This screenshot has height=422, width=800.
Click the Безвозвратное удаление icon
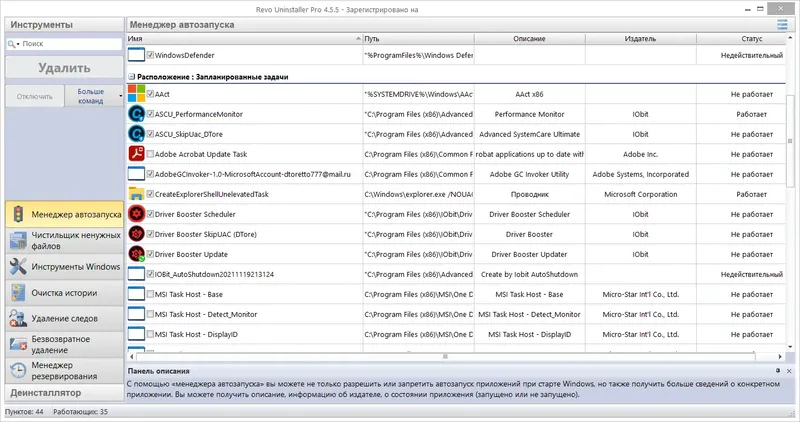coord(18,344)
